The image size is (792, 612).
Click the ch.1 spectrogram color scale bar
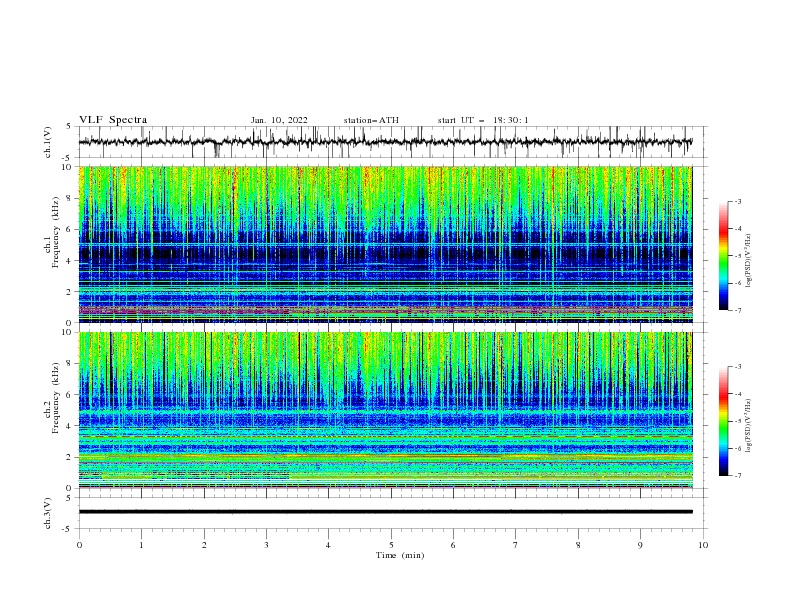click(724, 256)
